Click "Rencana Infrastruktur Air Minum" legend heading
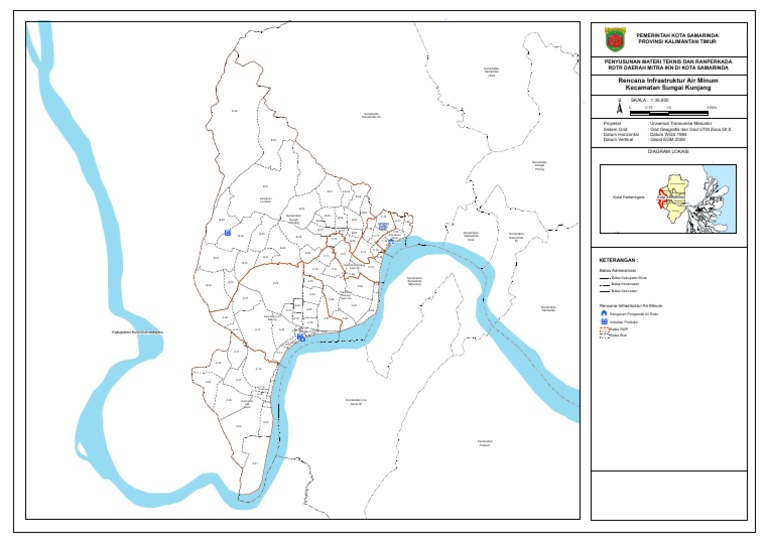This screenshot has height=542, width=768. (630, 305)
